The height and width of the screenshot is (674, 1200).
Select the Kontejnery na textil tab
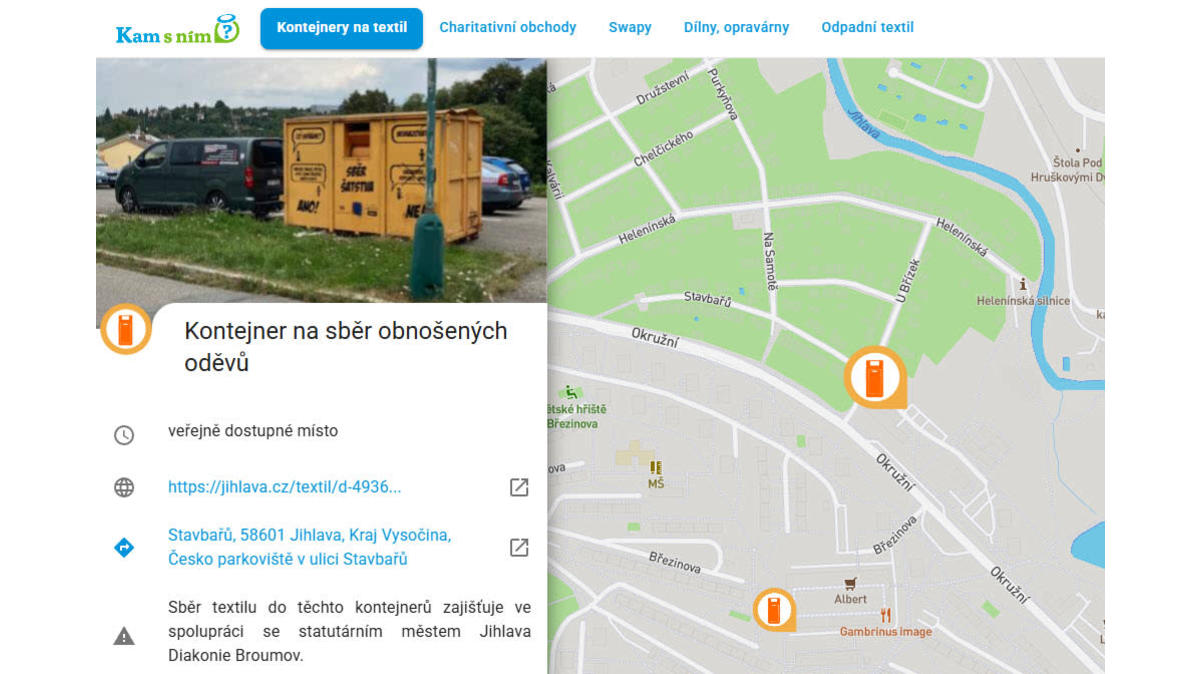coord(341,28)
